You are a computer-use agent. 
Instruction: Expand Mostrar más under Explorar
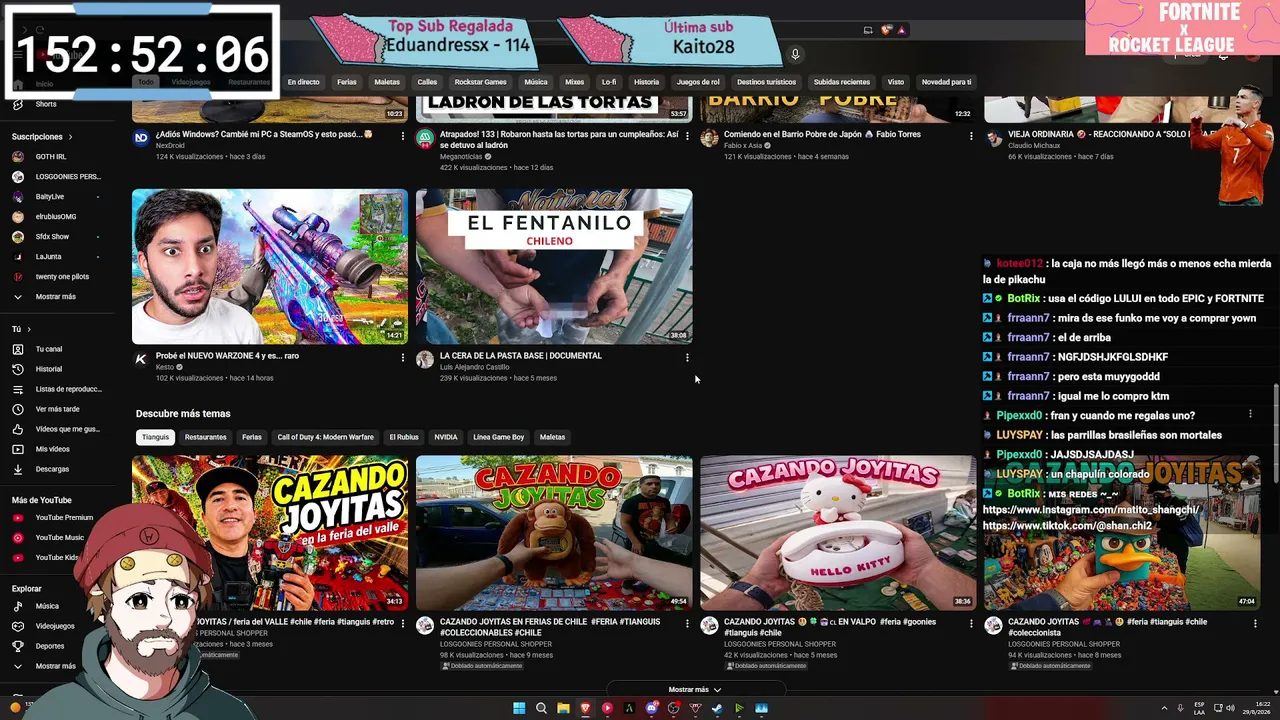[x=55, y=666]
